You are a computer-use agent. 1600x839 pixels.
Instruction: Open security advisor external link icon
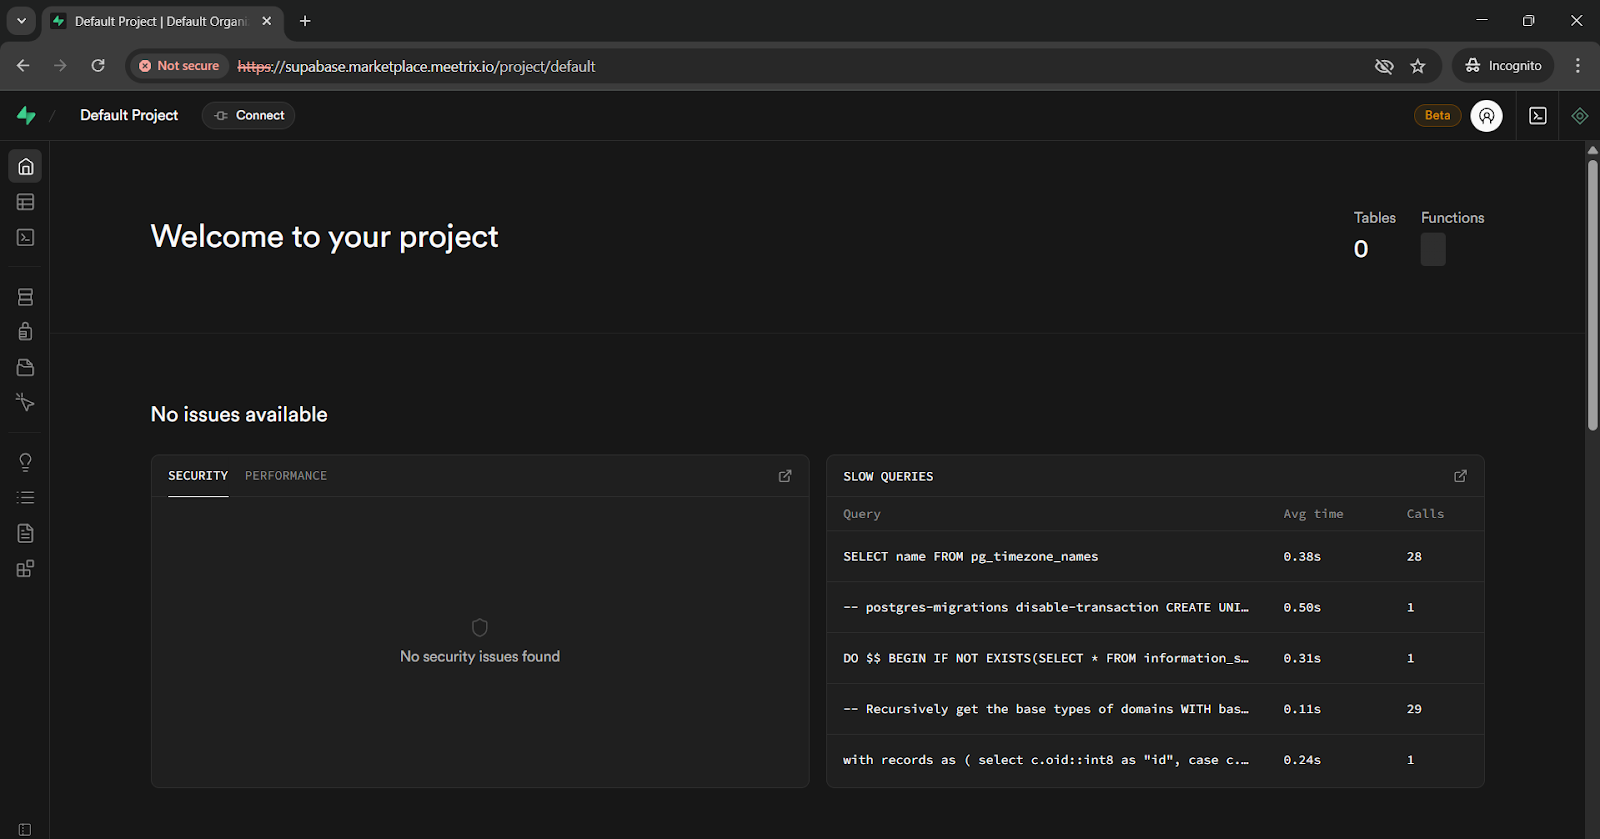(x=785, y=476)
